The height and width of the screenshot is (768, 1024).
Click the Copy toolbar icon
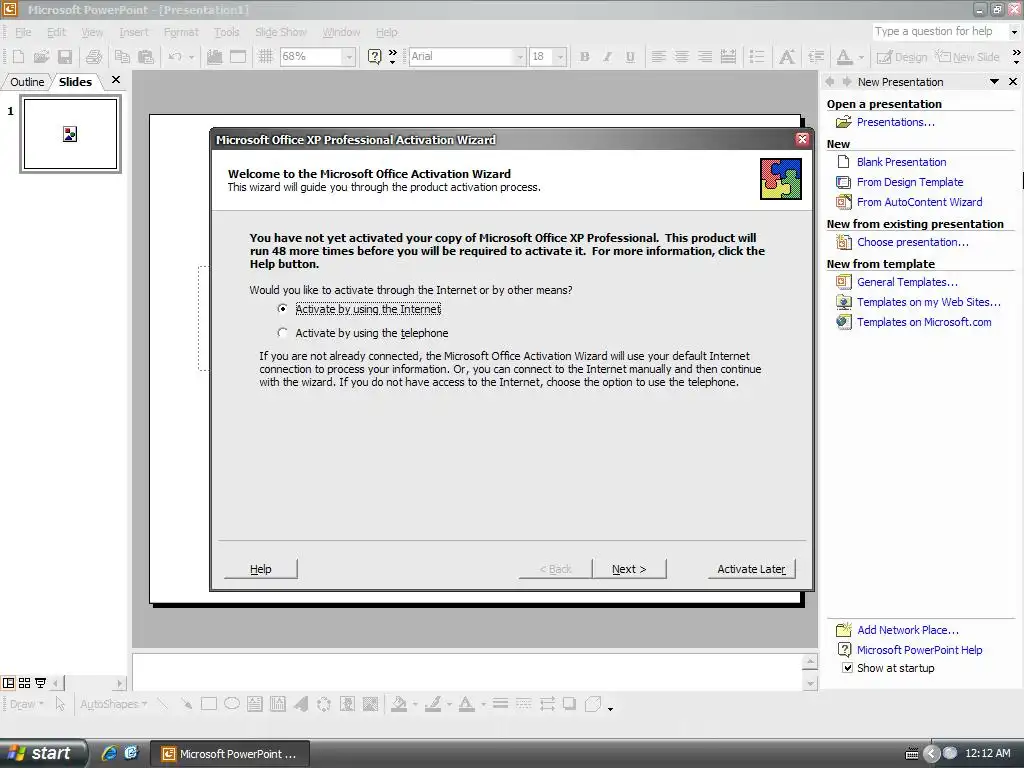click(x=122, y=57)
